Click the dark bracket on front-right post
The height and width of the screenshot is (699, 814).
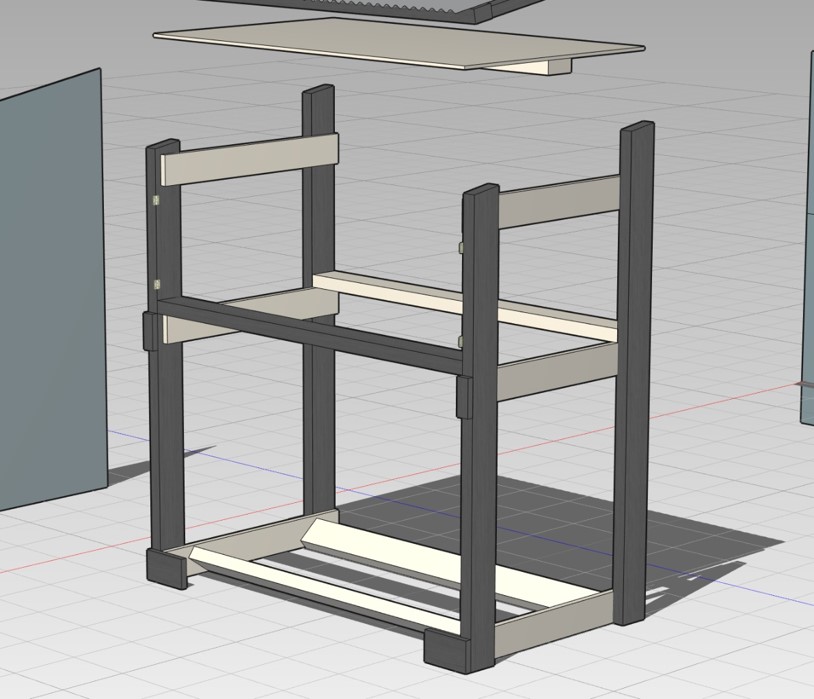click(x=464, y=396)
